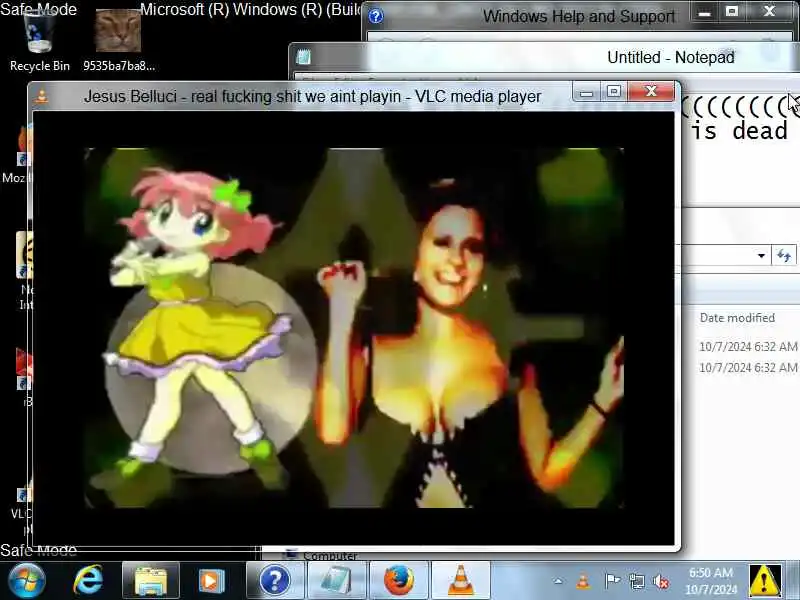The image size is (800, 600).
Task: Open Windows Explorer folder taskbar button
Action: [151, 581]
